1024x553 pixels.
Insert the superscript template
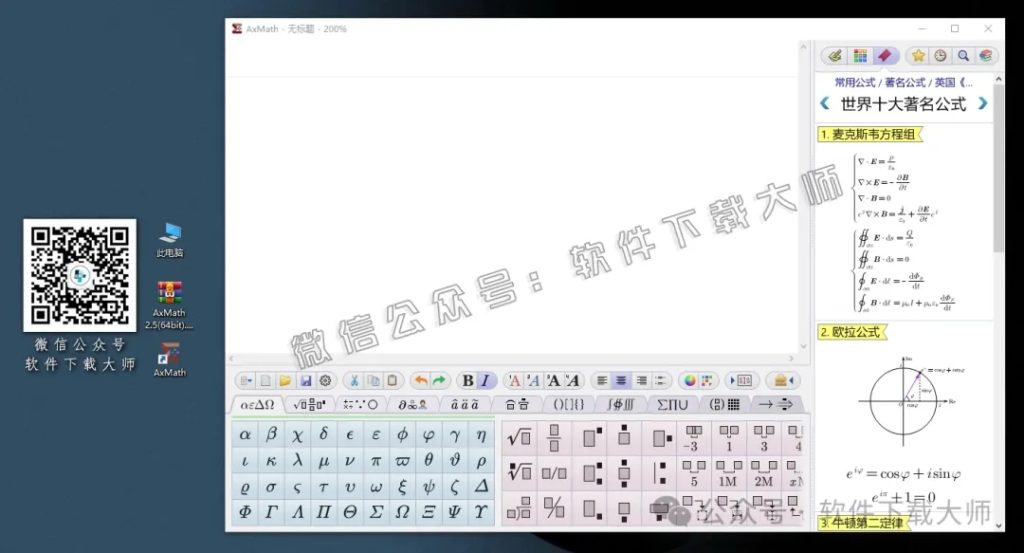pos(592,437)
